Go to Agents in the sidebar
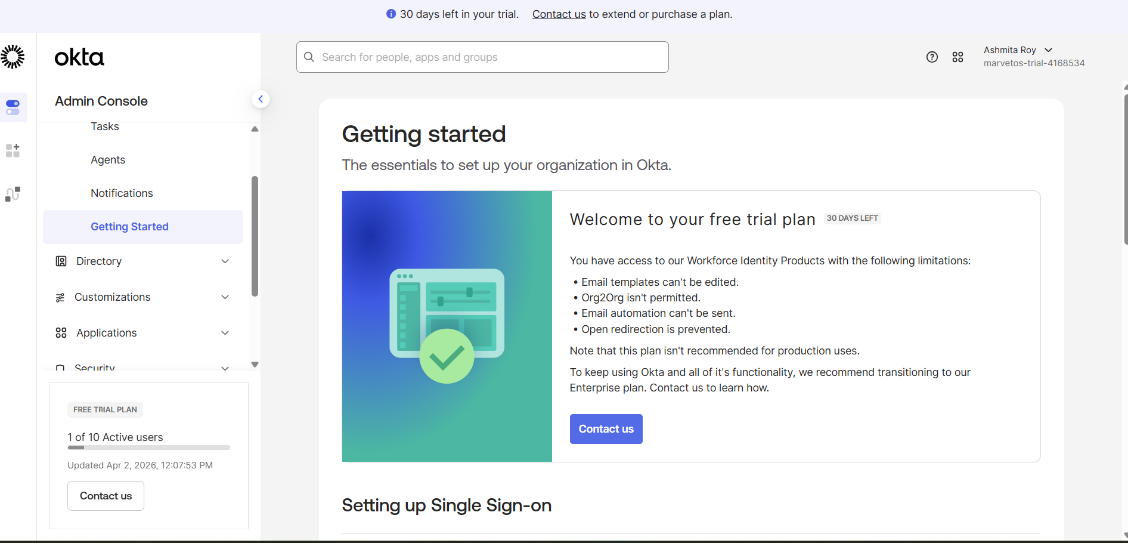 (108, 160)
